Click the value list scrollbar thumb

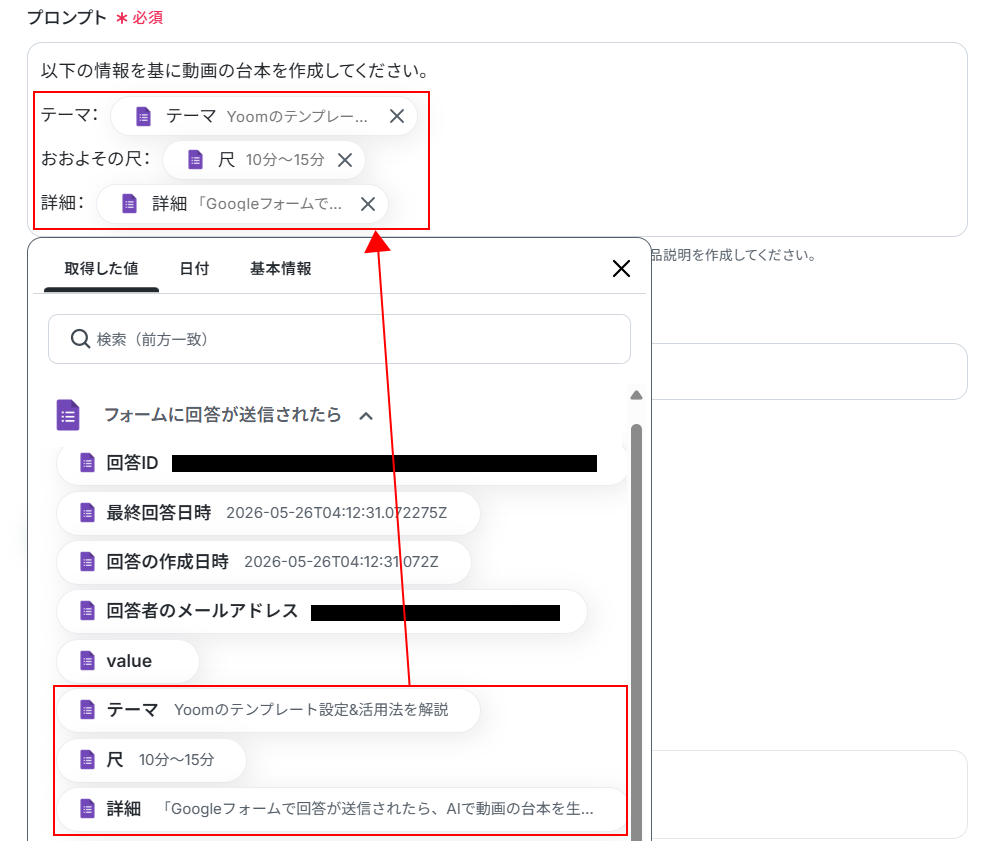pos(636,632)
